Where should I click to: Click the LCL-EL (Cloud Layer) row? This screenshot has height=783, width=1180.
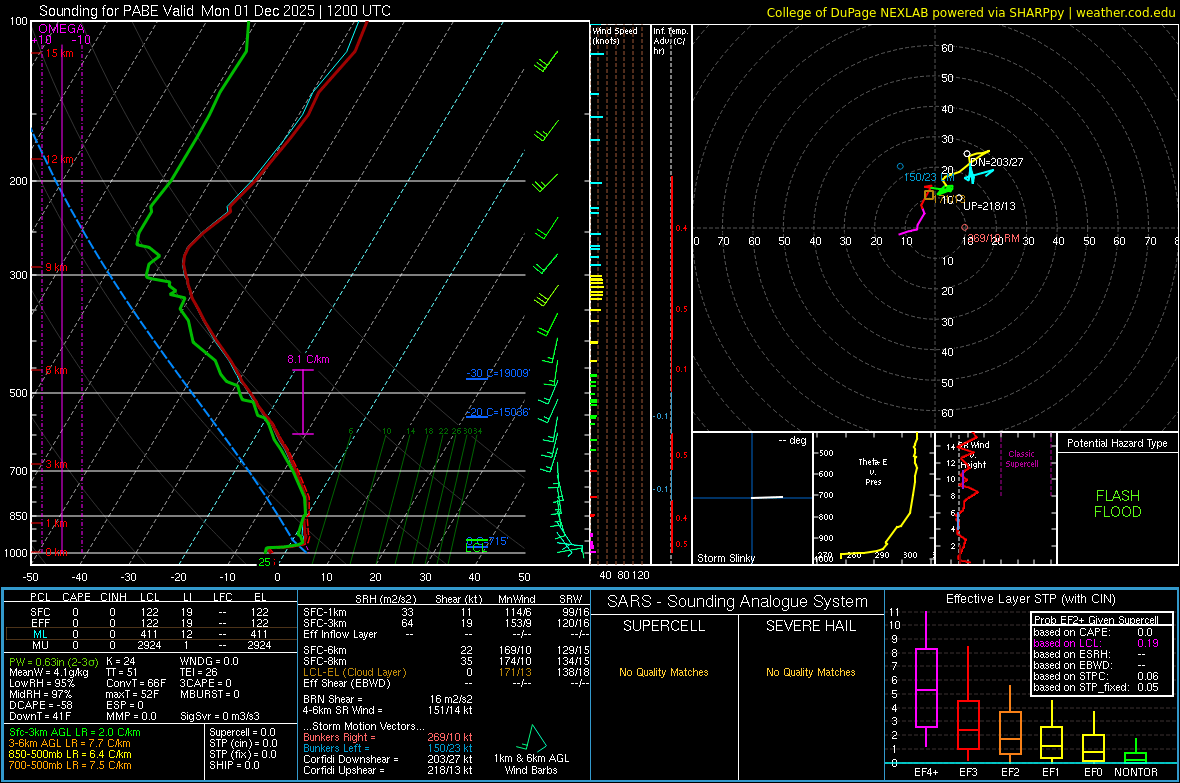(446, 672)
